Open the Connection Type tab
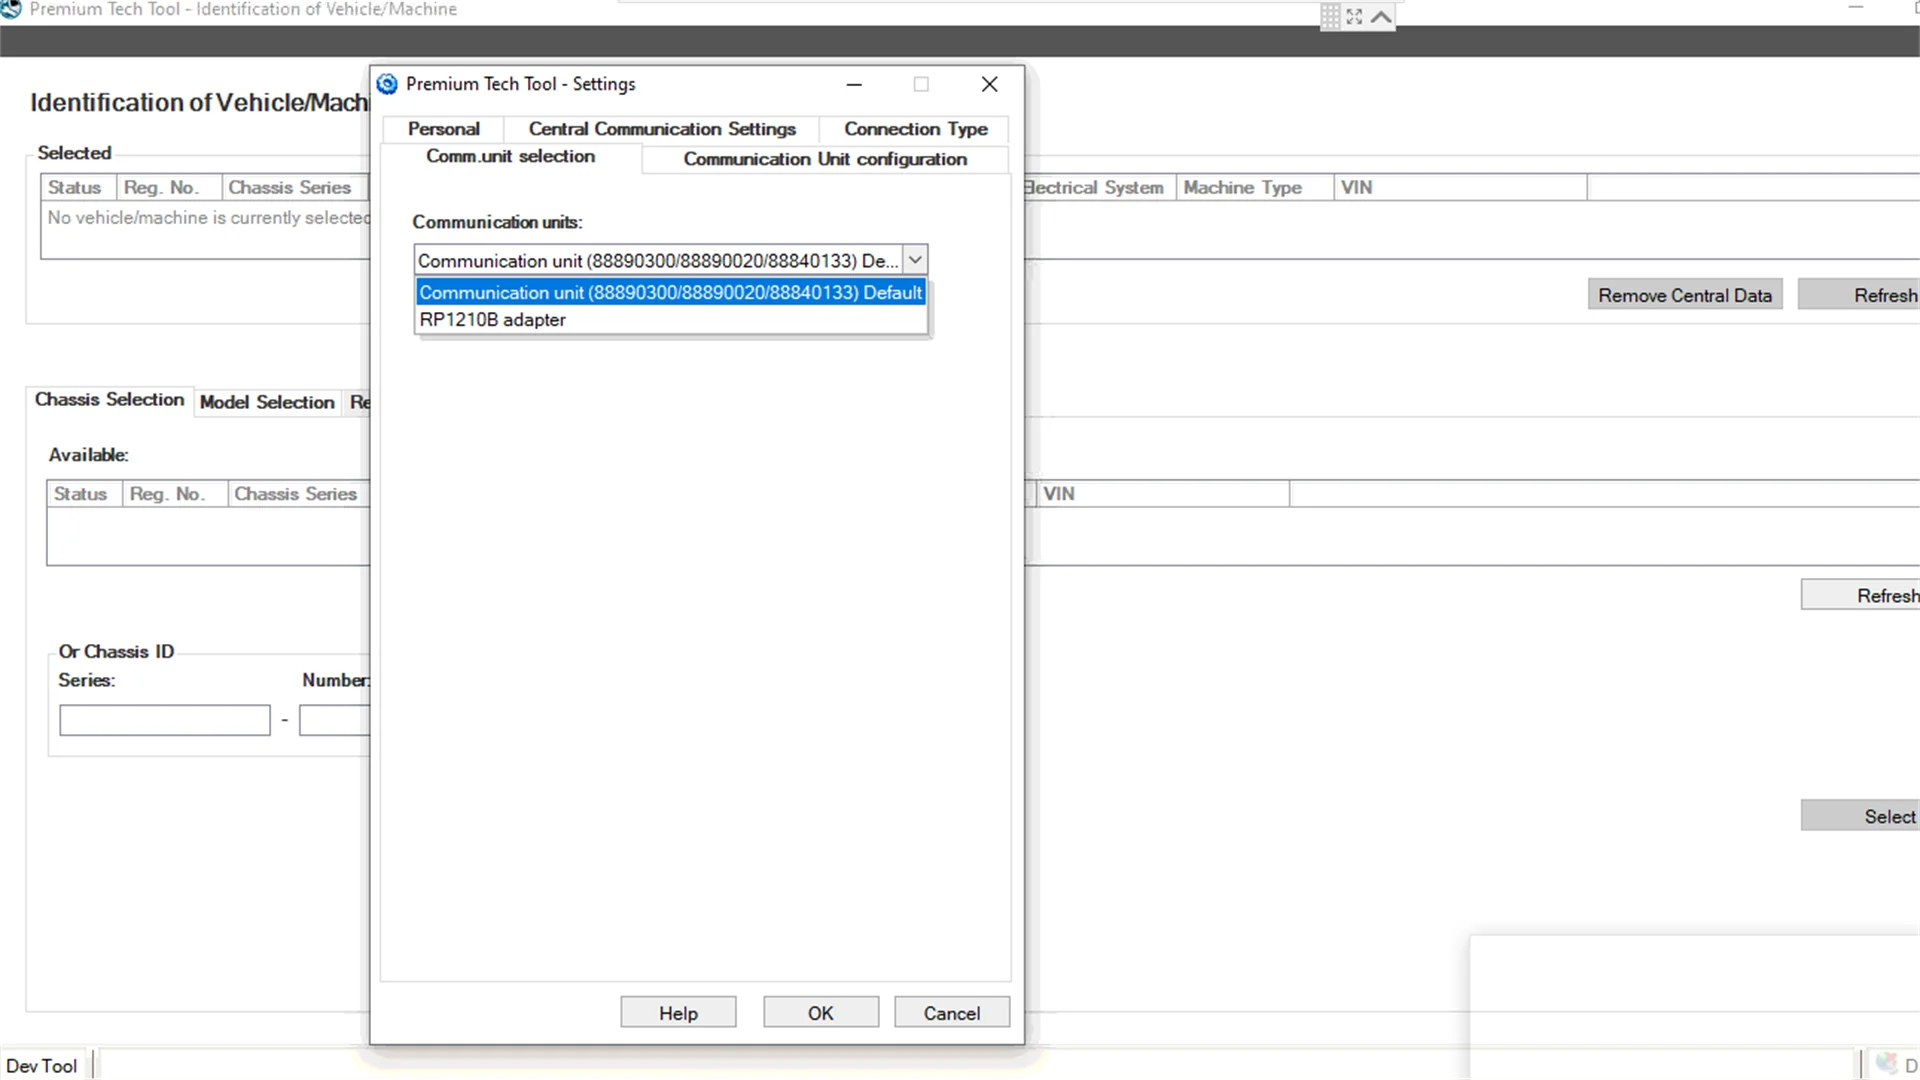1920x1080 pixels. (915, 129)
